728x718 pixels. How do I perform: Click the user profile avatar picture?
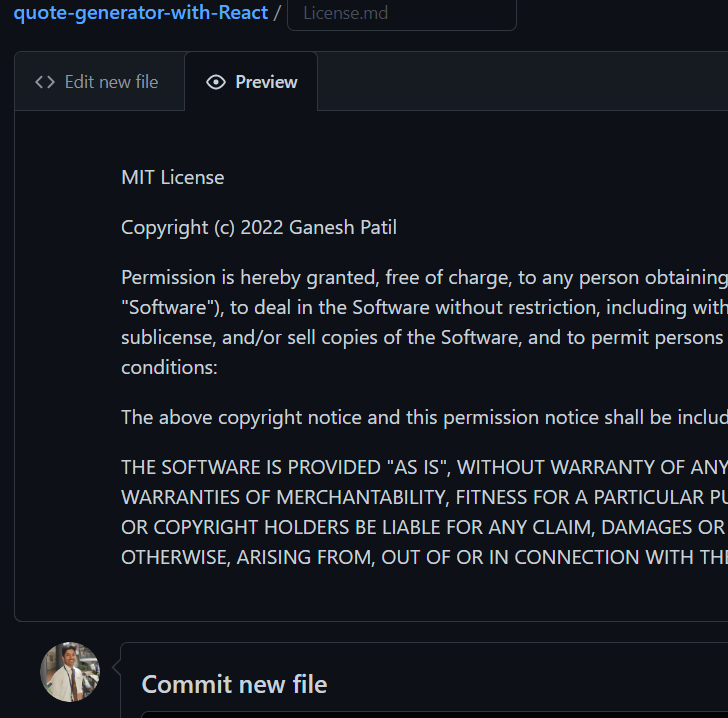point(70,671)
